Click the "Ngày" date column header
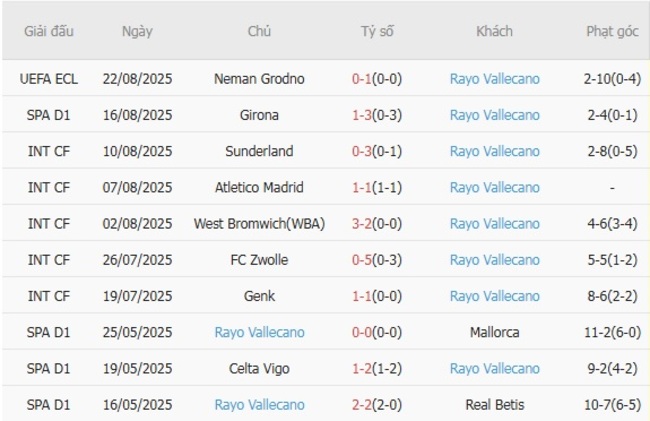 pyautogui.click(x=137, y=32)
